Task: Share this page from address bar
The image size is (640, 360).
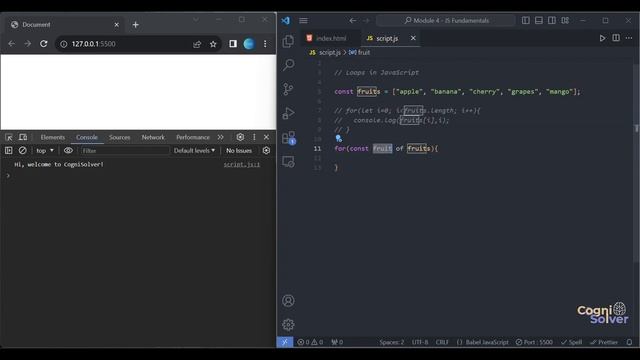Action: click(197, 44)
